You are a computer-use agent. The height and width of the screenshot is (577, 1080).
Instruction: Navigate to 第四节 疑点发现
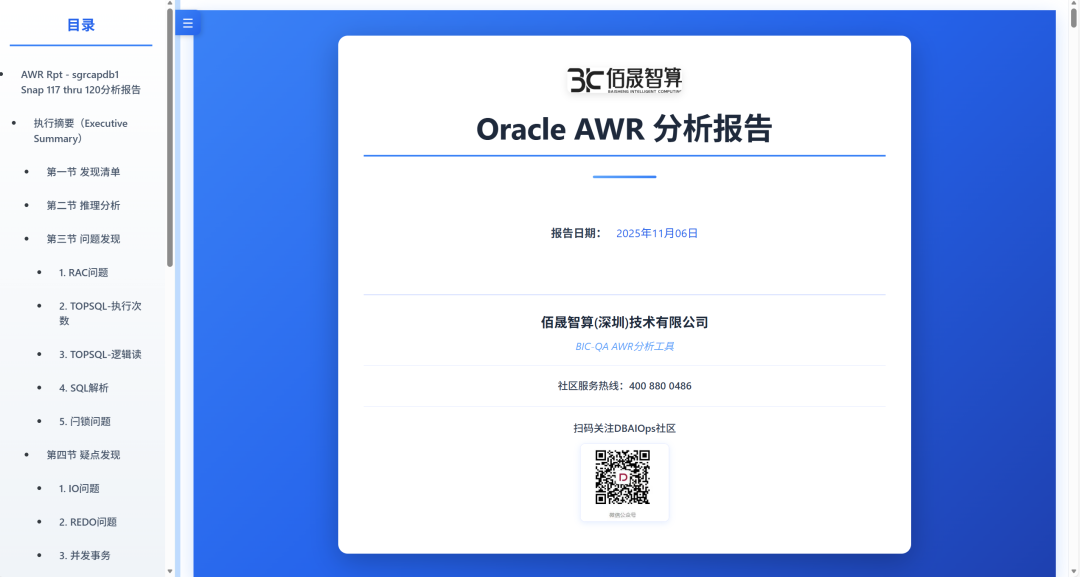[x=83, y=454]
